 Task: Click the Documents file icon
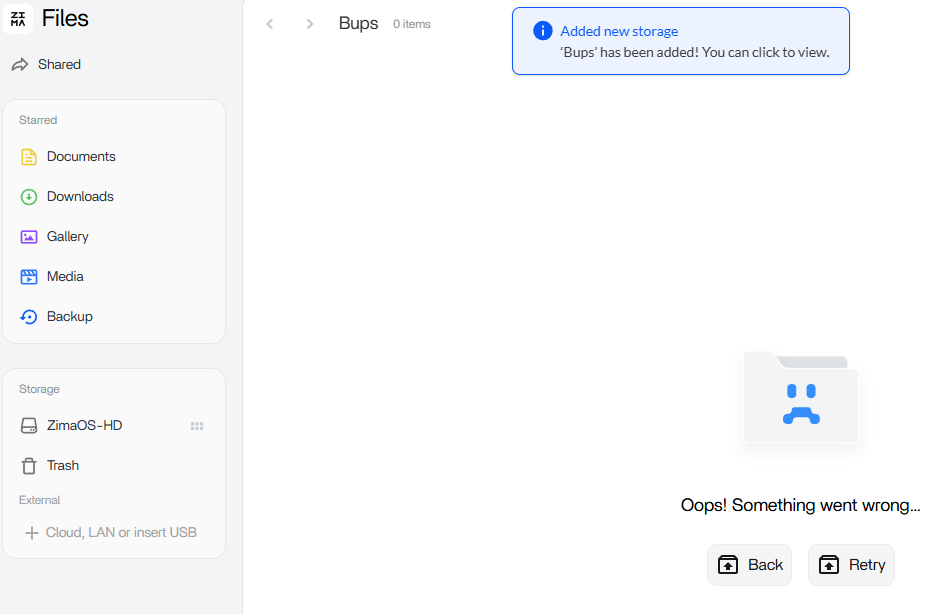pyautogui.click(x=29, y=157)
